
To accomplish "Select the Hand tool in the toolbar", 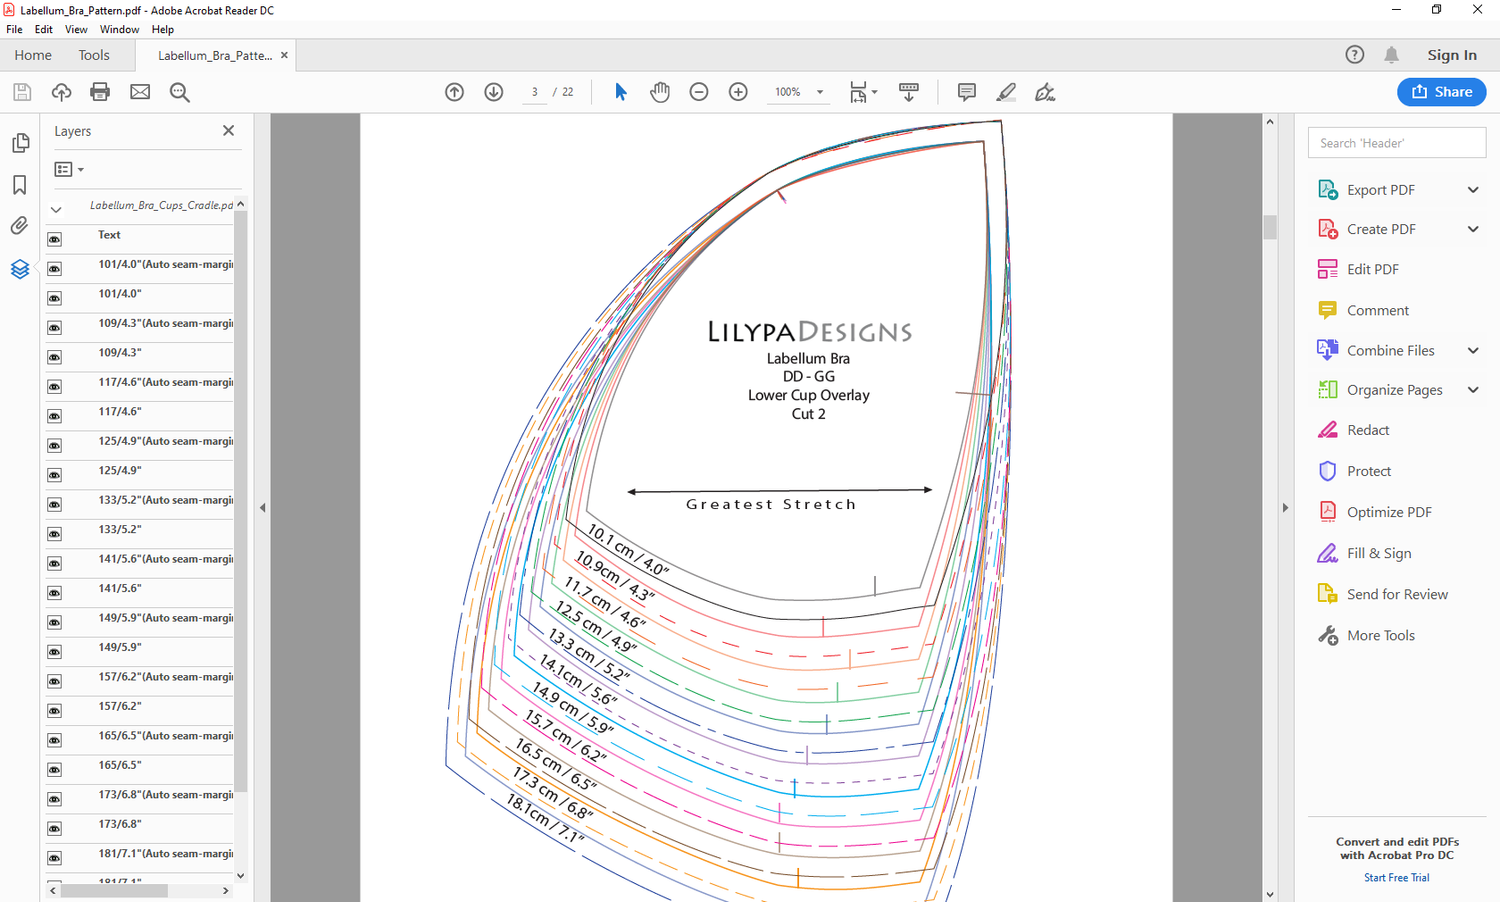I will (x=660, y=91).
